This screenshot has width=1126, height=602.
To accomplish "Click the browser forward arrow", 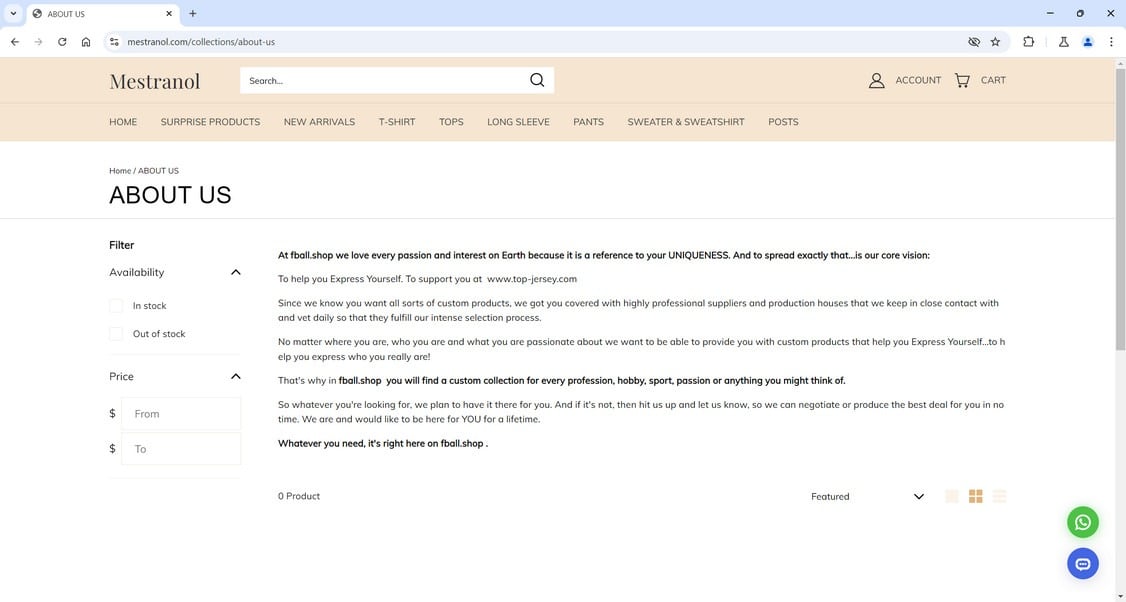I will pos(38,42).
